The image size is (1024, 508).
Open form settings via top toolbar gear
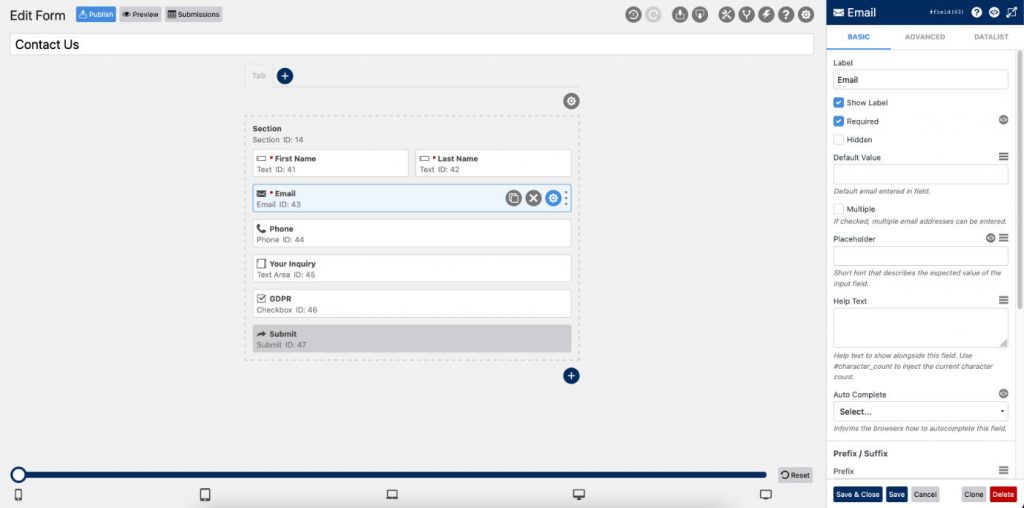(805, 15)
